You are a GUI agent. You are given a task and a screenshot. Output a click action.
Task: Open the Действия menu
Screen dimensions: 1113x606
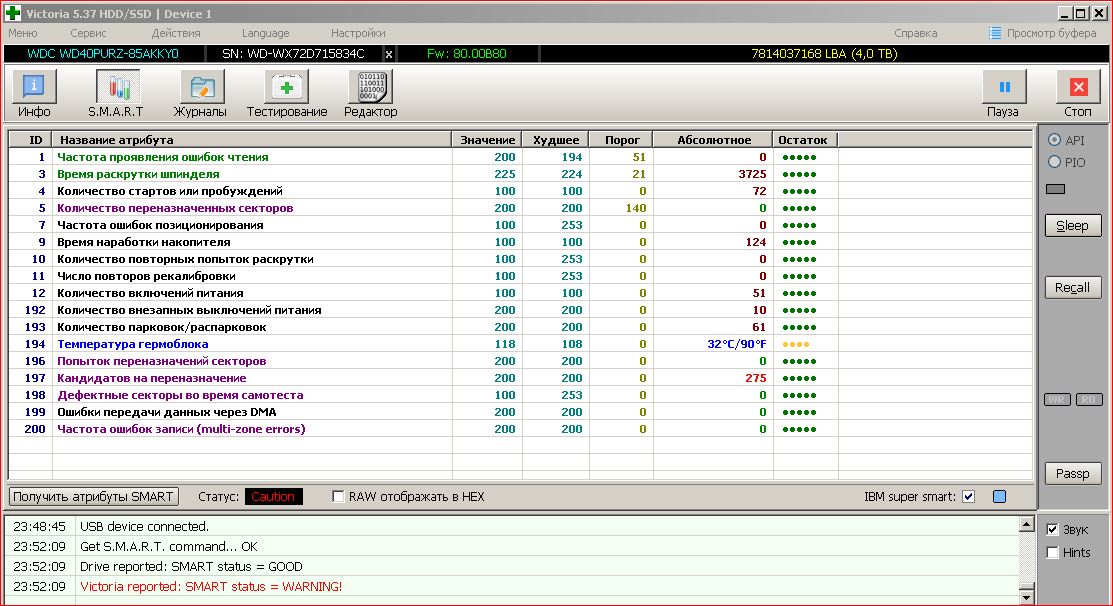point(176,33)
